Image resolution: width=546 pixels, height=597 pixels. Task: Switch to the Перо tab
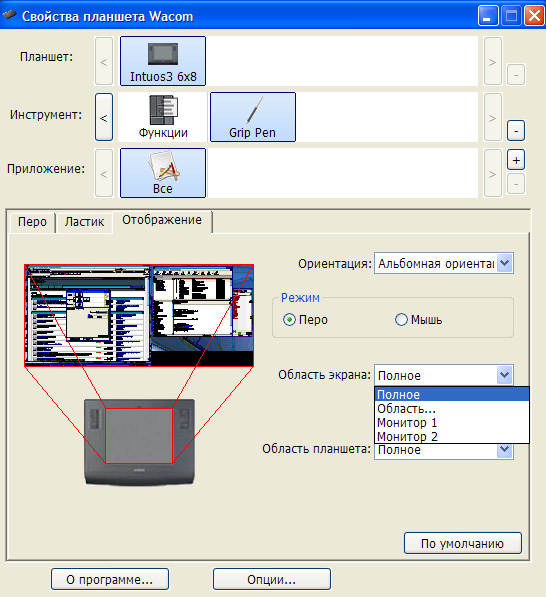click(32, 222)
